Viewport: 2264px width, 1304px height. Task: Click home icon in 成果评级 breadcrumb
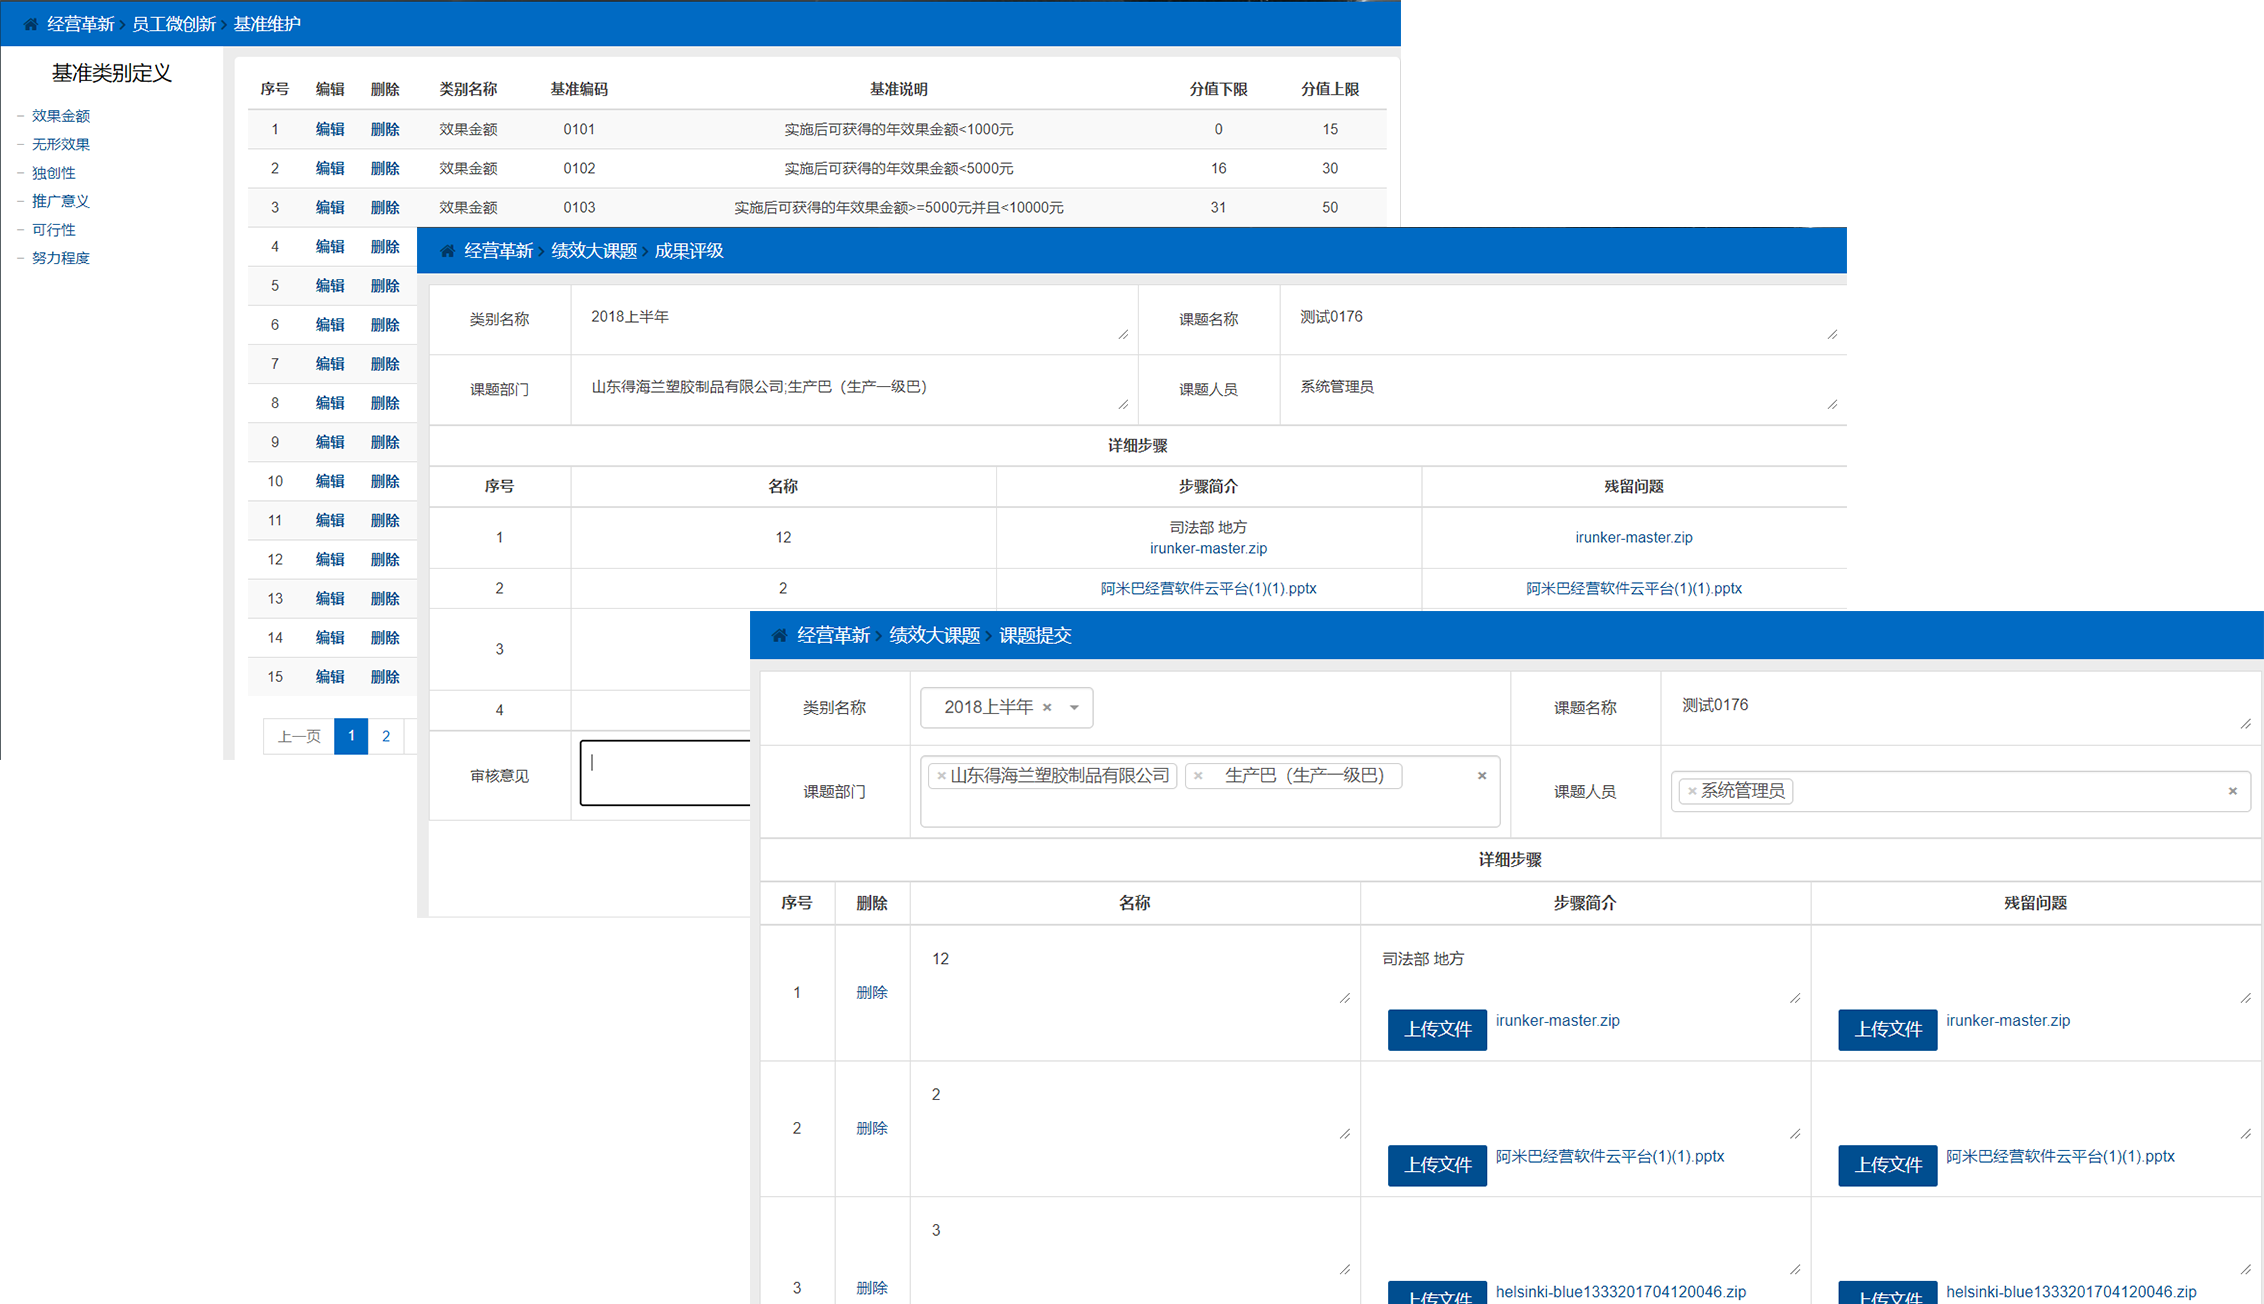click(448, 251)
